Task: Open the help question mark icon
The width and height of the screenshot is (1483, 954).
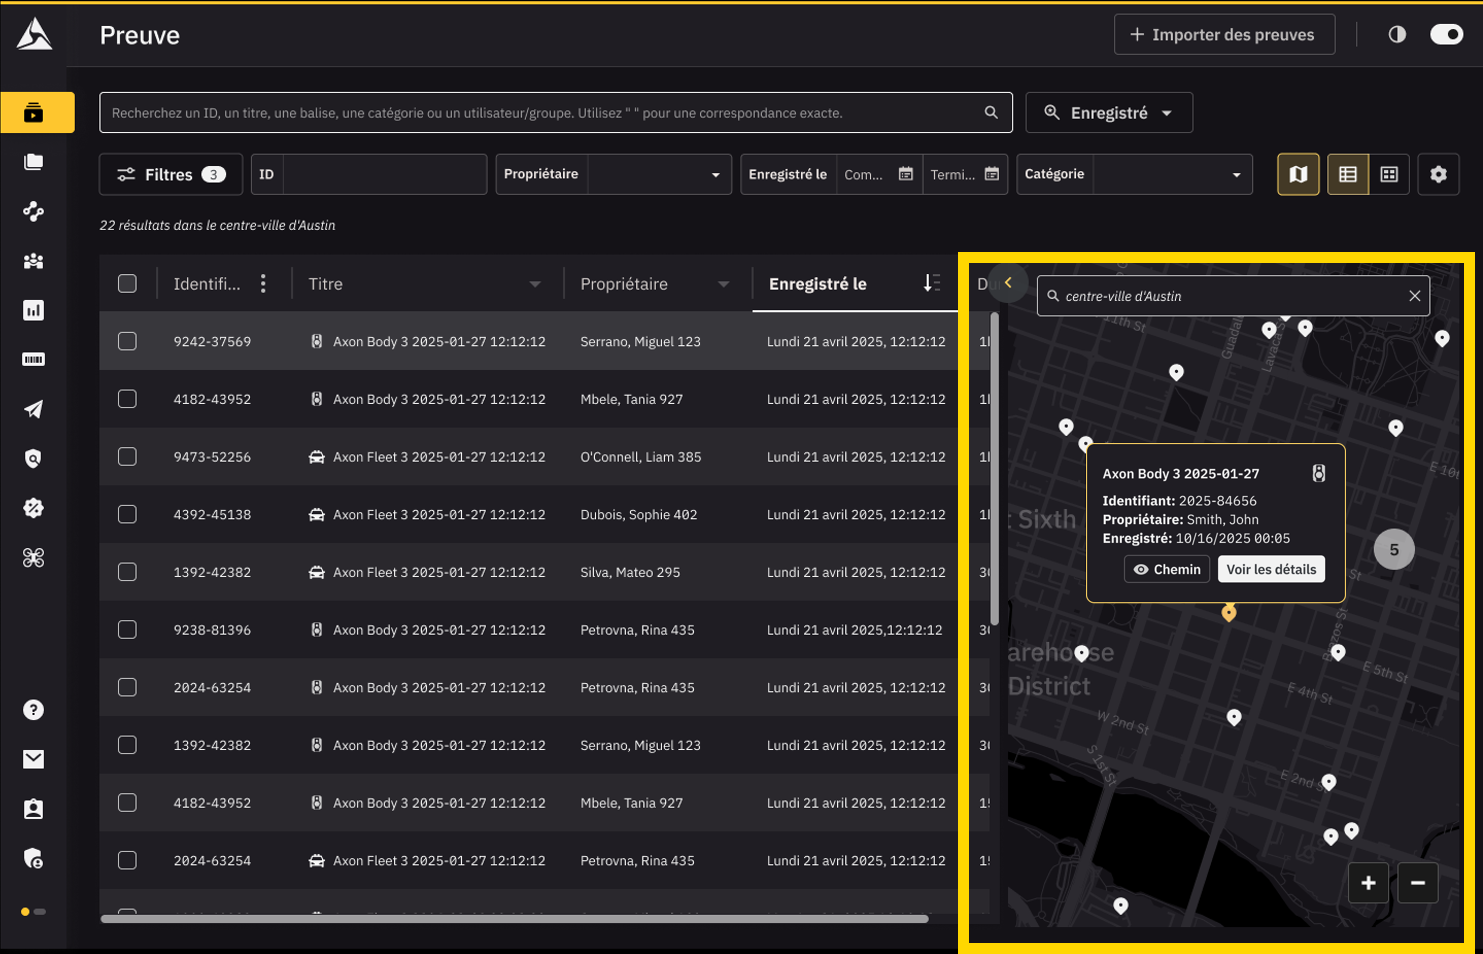Action: [x=33, y=710]
